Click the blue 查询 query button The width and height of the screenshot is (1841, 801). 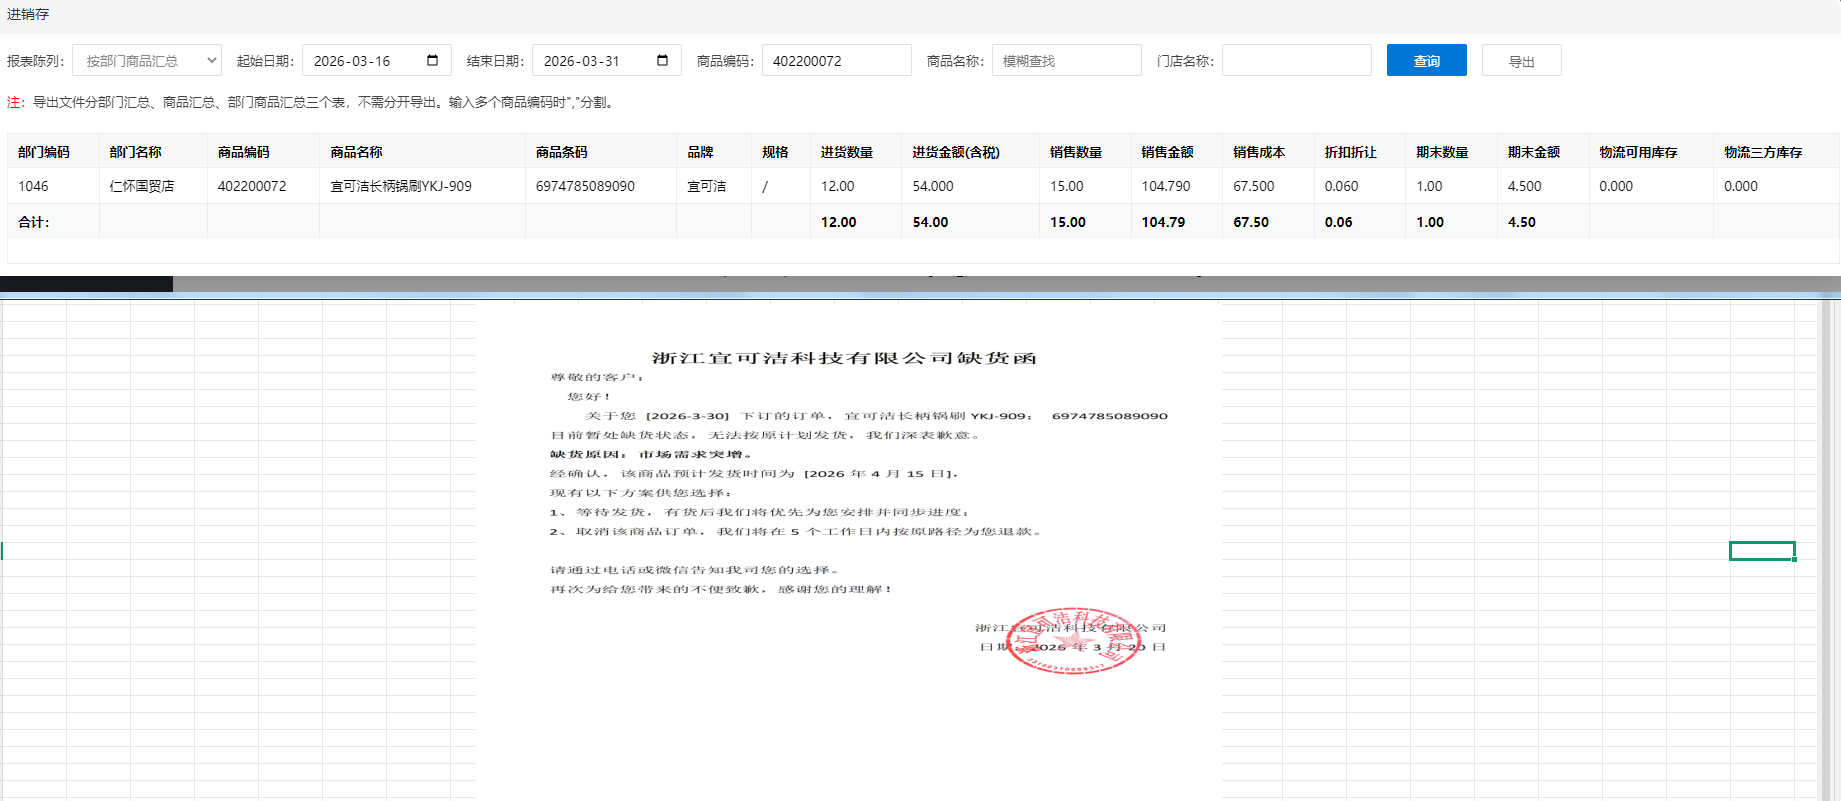[1426, 61]
